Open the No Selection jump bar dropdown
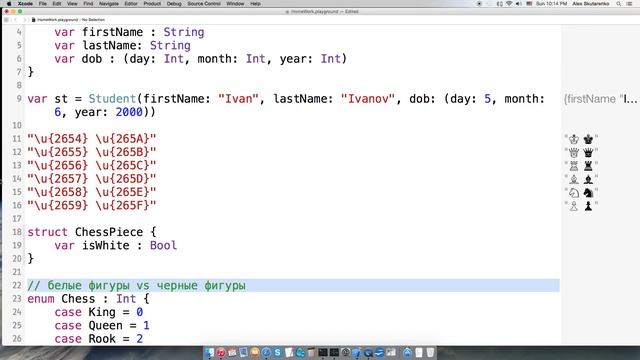The image size is (640, 360). [x=93, y=20]
